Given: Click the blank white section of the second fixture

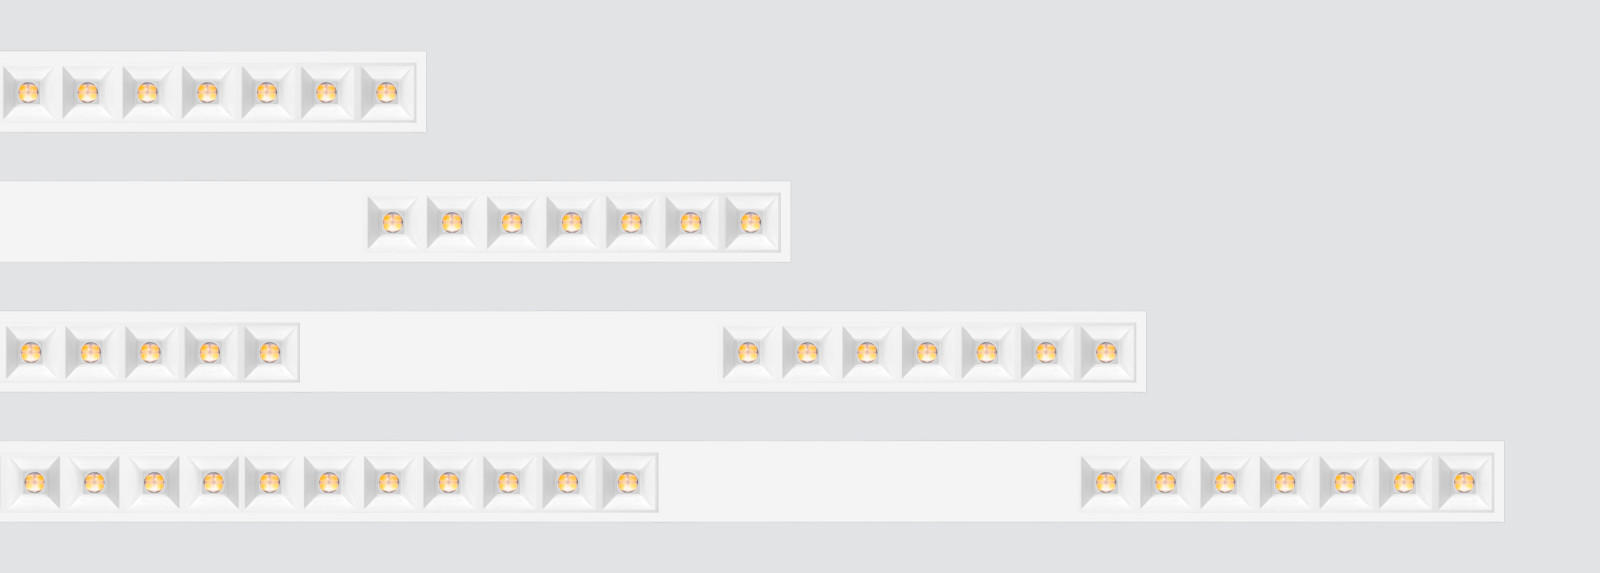Looking at the screenshot, I should click(x=182, y=222).
